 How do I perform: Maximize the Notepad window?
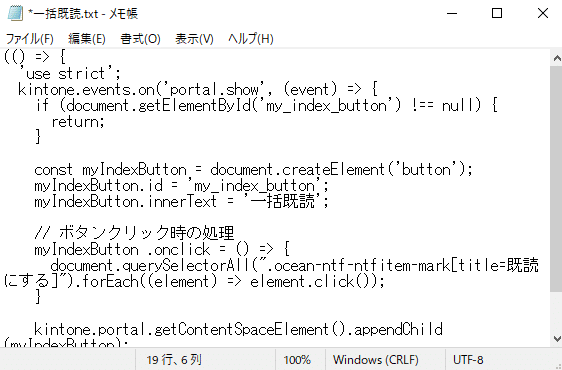[497, 14]
